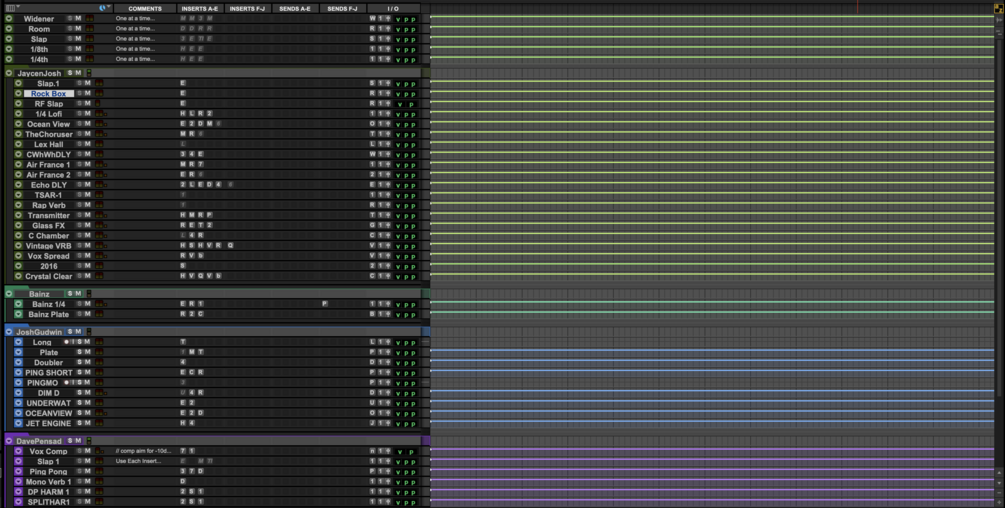This screenshot has width=1005, height=508.
Task: Open insert D on the Mono Verb 1 track
Action: click(x=183, y=482)
